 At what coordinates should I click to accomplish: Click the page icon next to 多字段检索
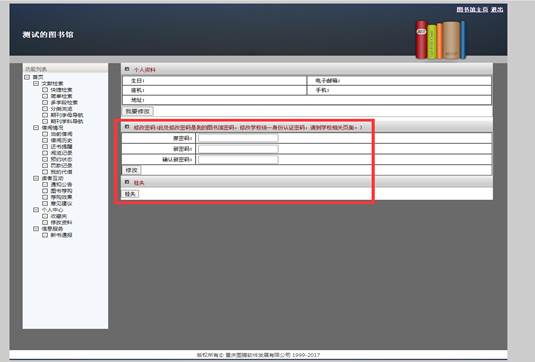coord(45,102)
